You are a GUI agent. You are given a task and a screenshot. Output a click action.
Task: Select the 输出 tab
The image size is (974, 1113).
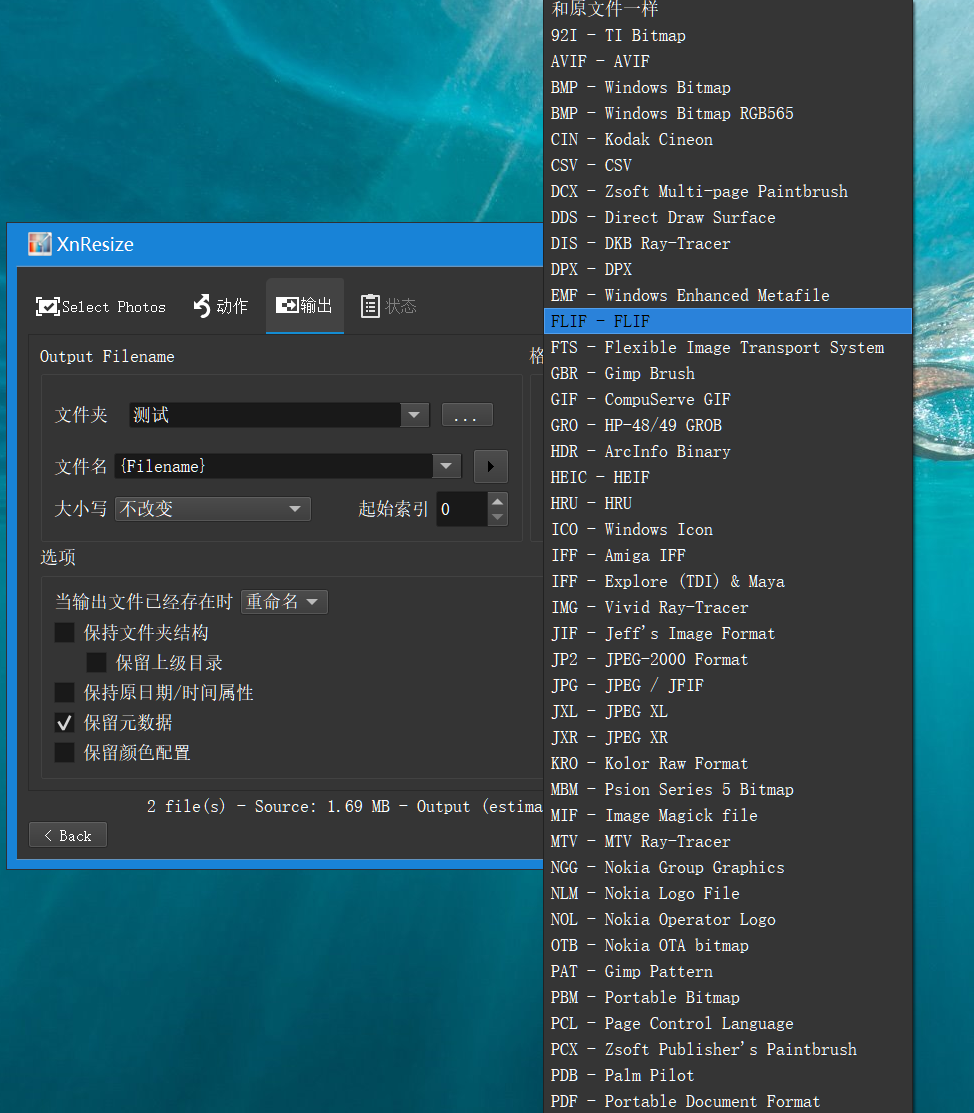305,306
